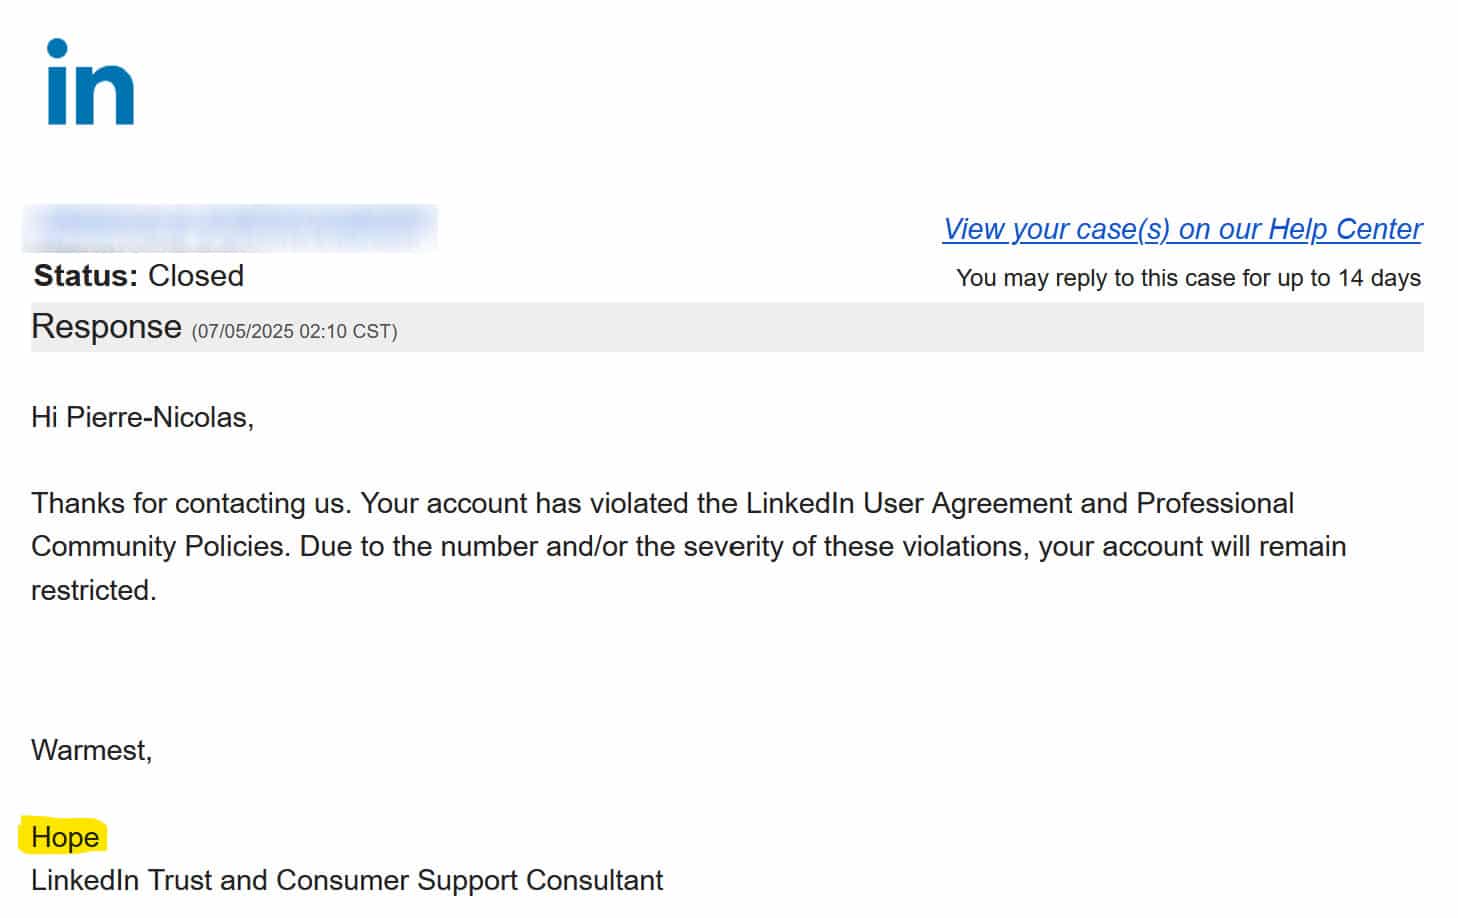The image size is (1458, 918).
Task: Click the word Closed in status
Action: click(196, 276)
